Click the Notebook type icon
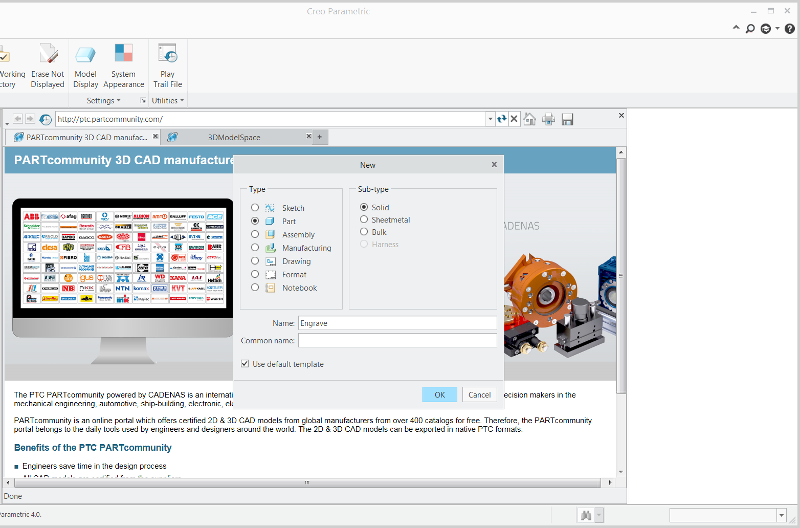The width and height of the screenshot is (800, 528). pyautogui.click(x=270, y=288)
